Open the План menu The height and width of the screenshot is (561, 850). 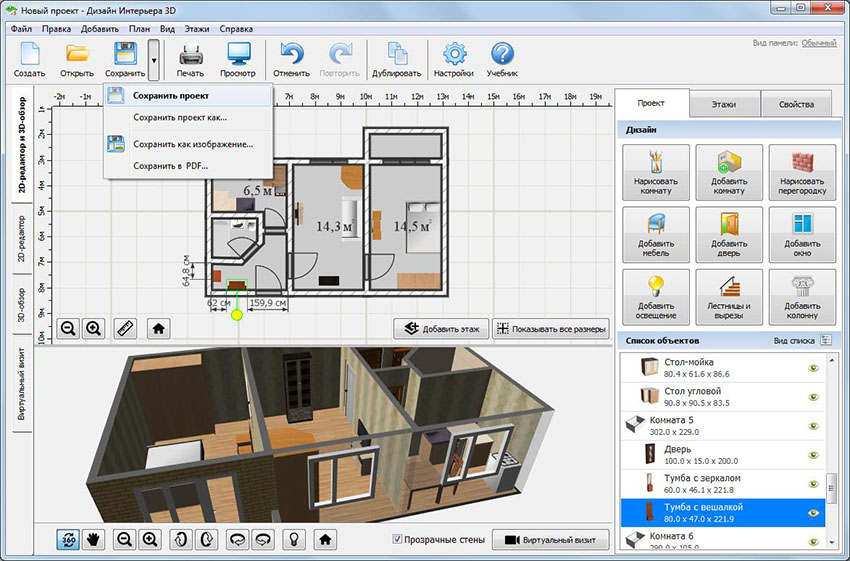[139, 29]
